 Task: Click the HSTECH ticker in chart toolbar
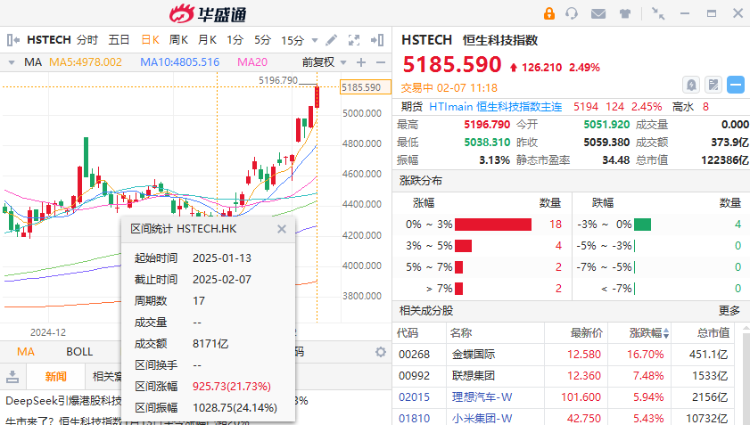49,40
